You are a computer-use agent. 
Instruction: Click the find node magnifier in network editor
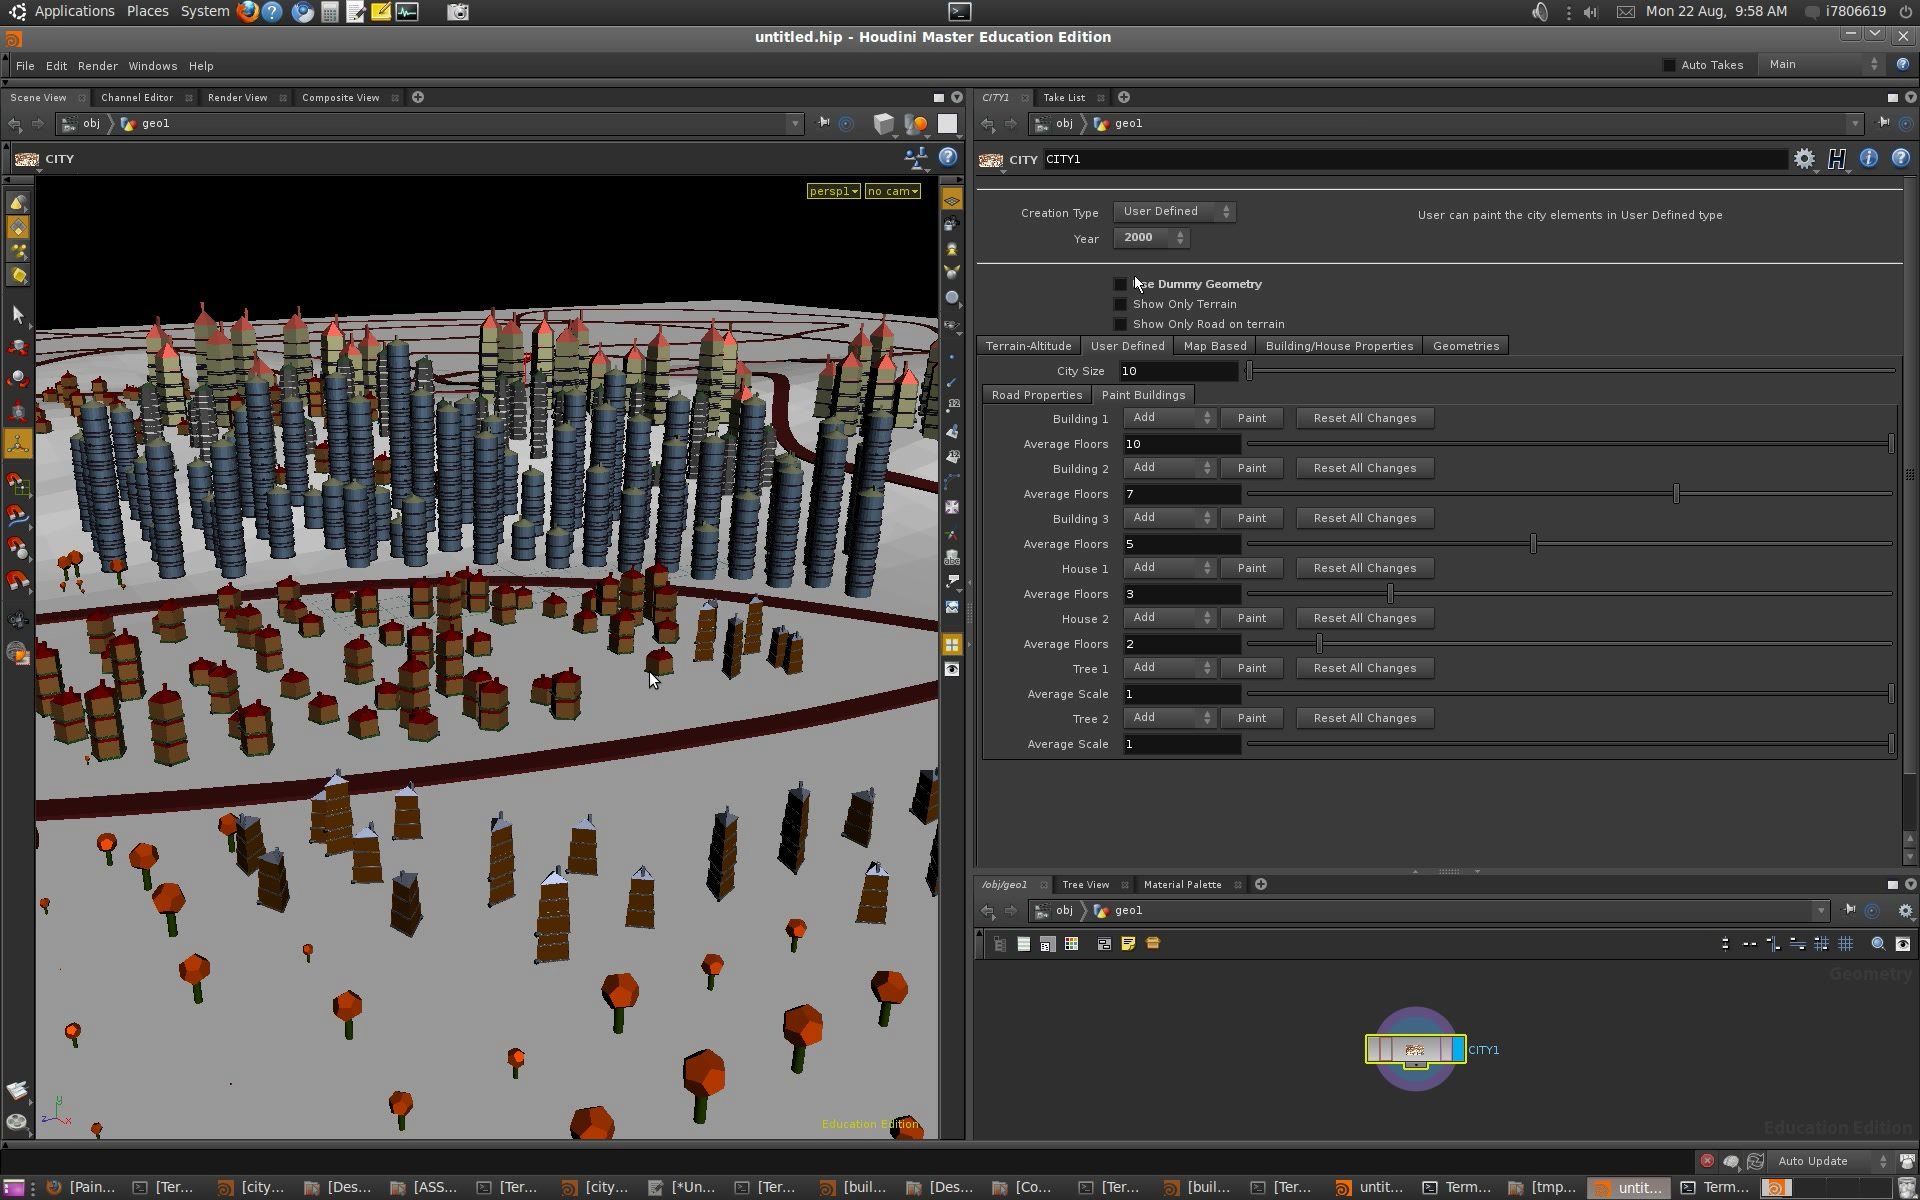tap(1878, 943)
